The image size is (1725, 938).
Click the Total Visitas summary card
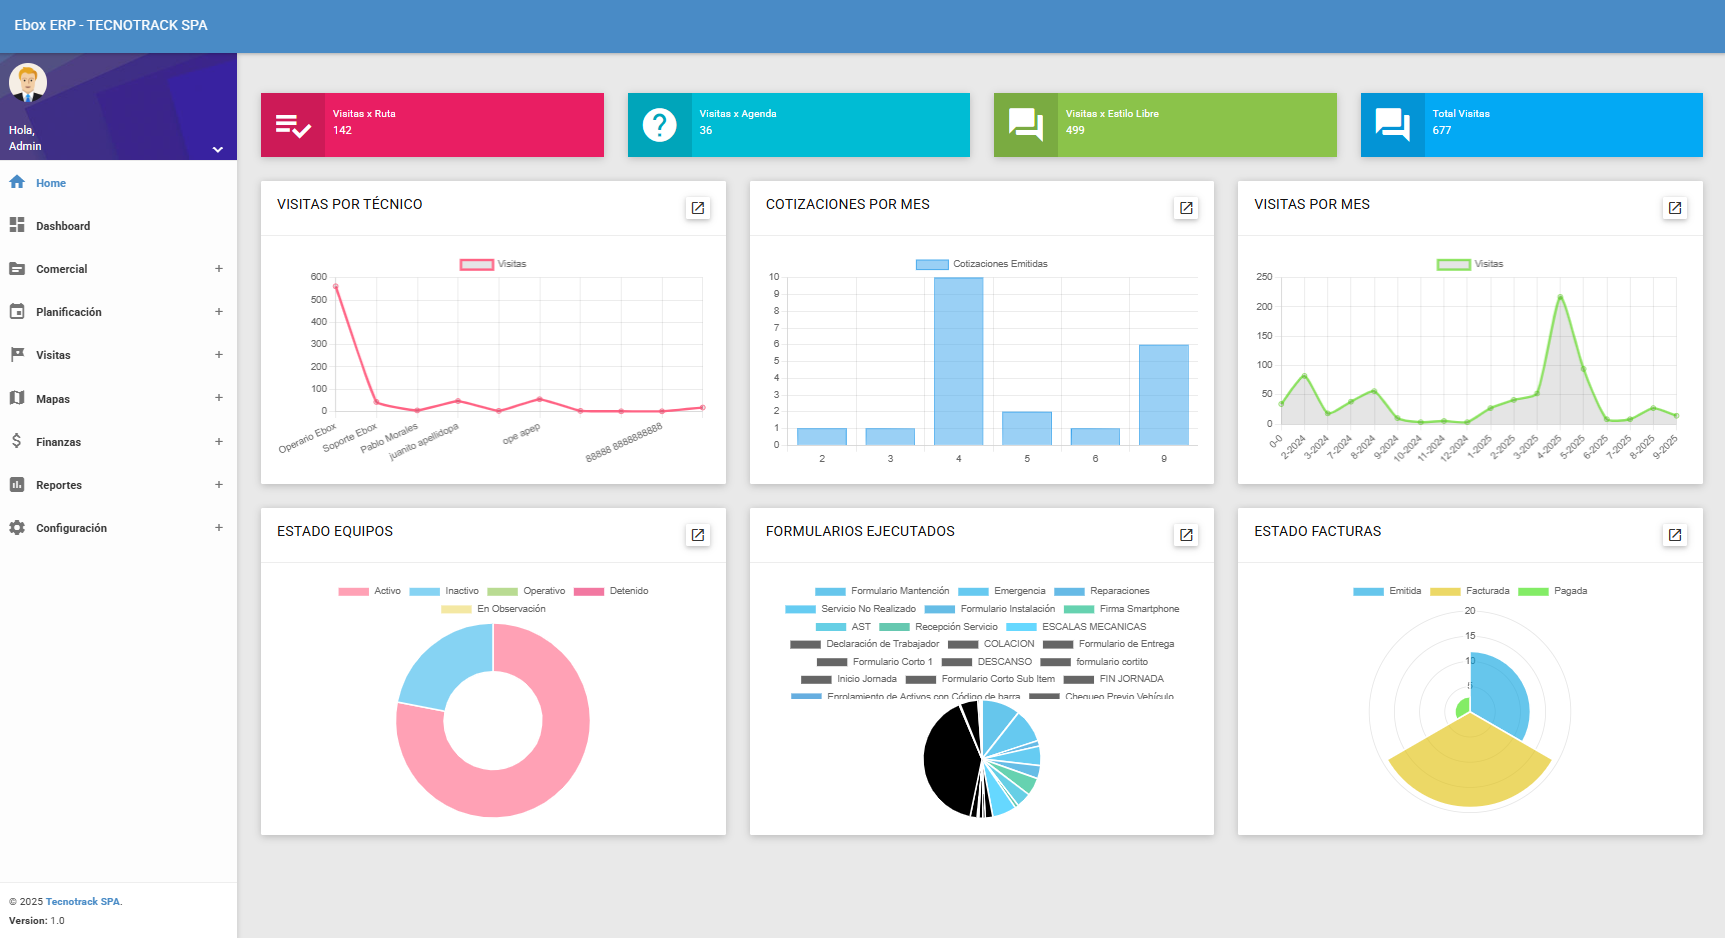pyautogui.click(x=1531, y=125)
